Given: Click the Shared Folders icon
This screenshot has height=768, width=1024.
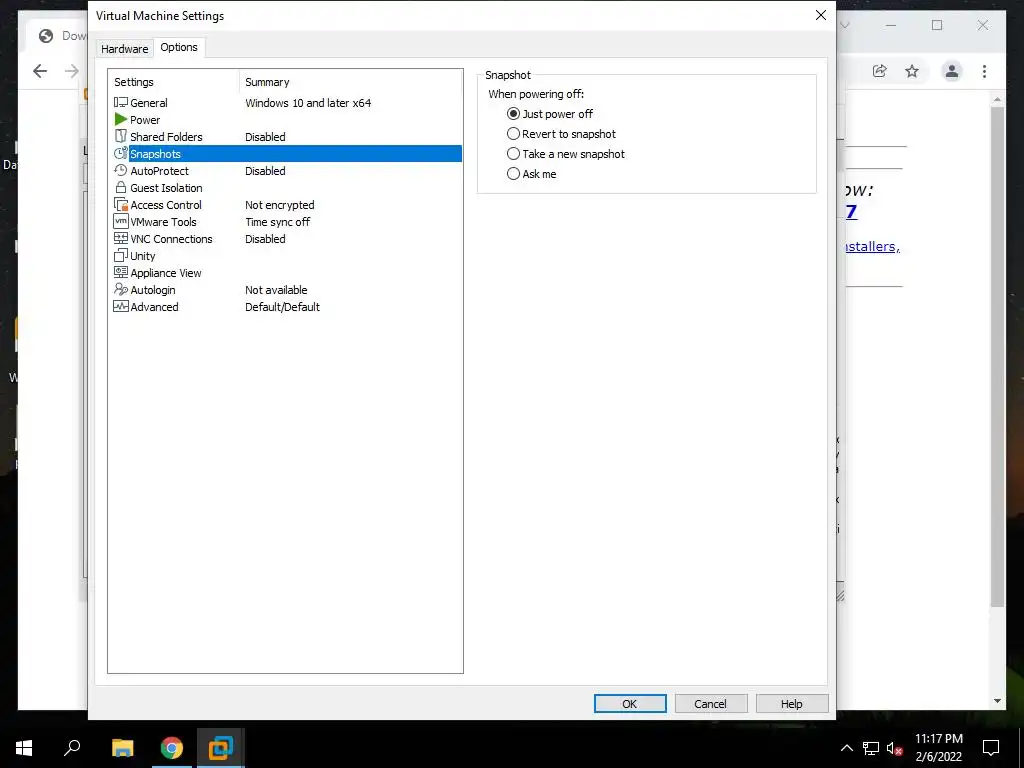Looking at the screenshot, I should (121, 136).
